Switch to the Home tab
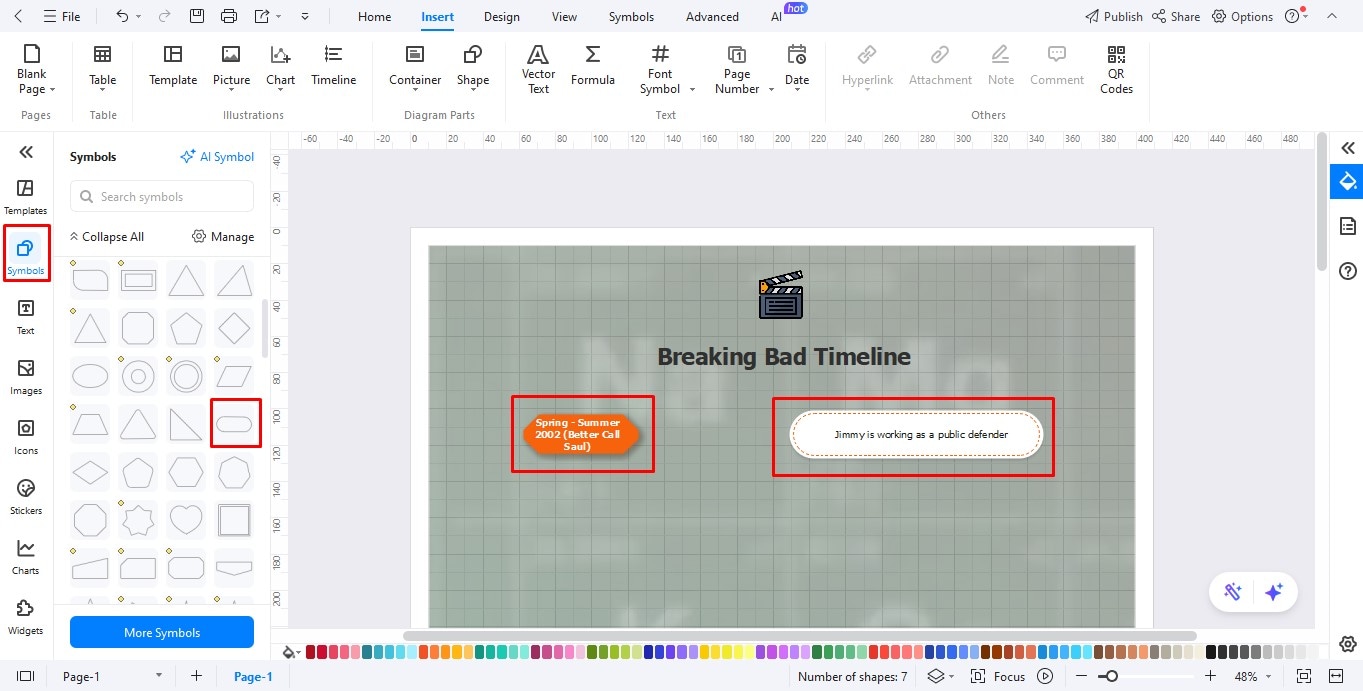The height and width of the screenshot is (691, 1363). 375,16
